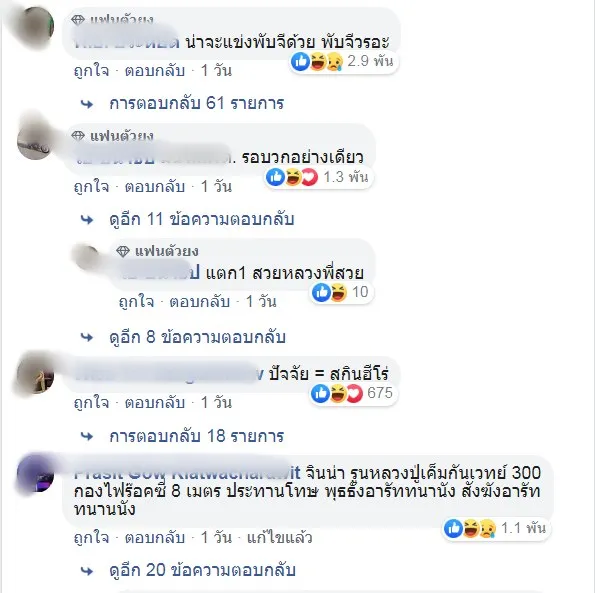This screenshot has width=595, height=593.
Task: Open the 1.1 พัน reactions count
Action: pyautogui.click(x=523, y=528)
